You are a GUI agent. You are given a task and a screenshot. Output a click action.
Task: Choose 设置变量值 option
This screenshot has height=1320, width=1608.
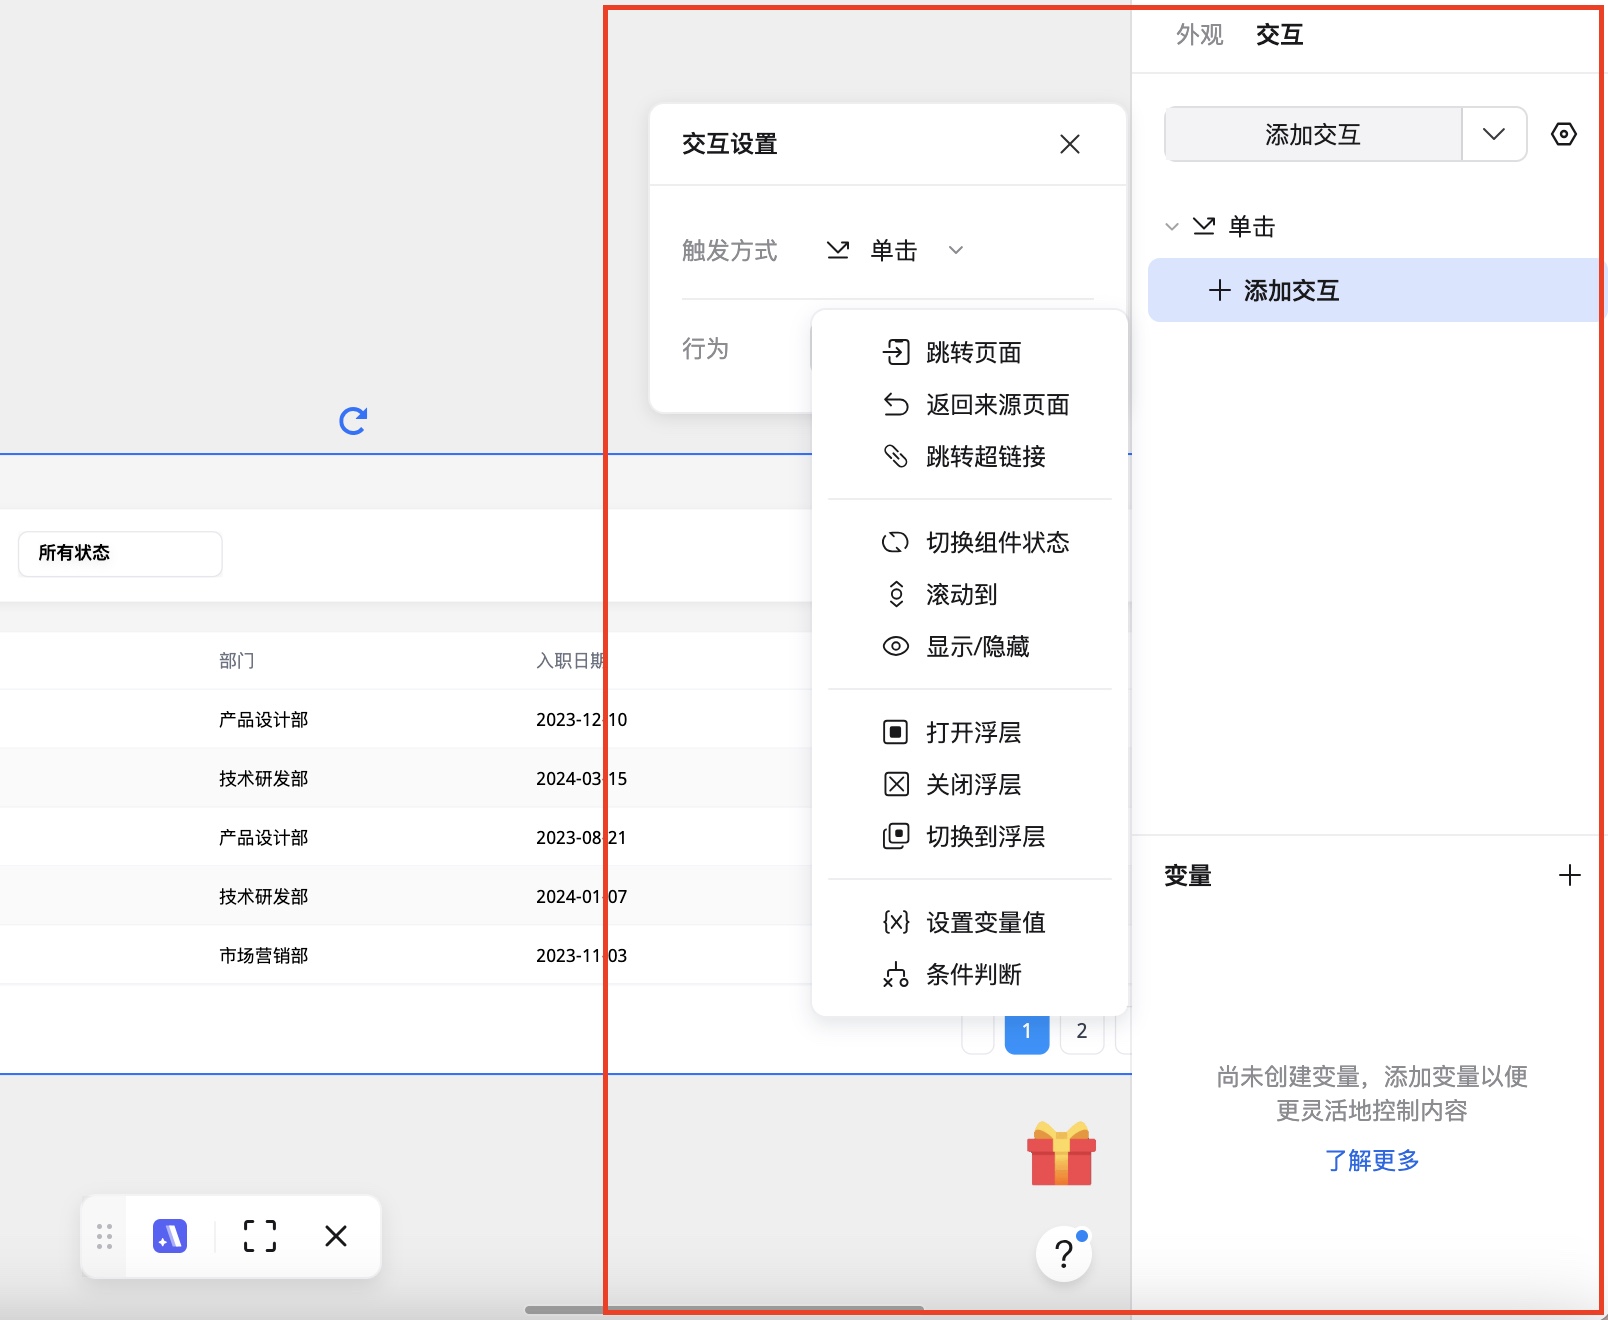(970, 922)
